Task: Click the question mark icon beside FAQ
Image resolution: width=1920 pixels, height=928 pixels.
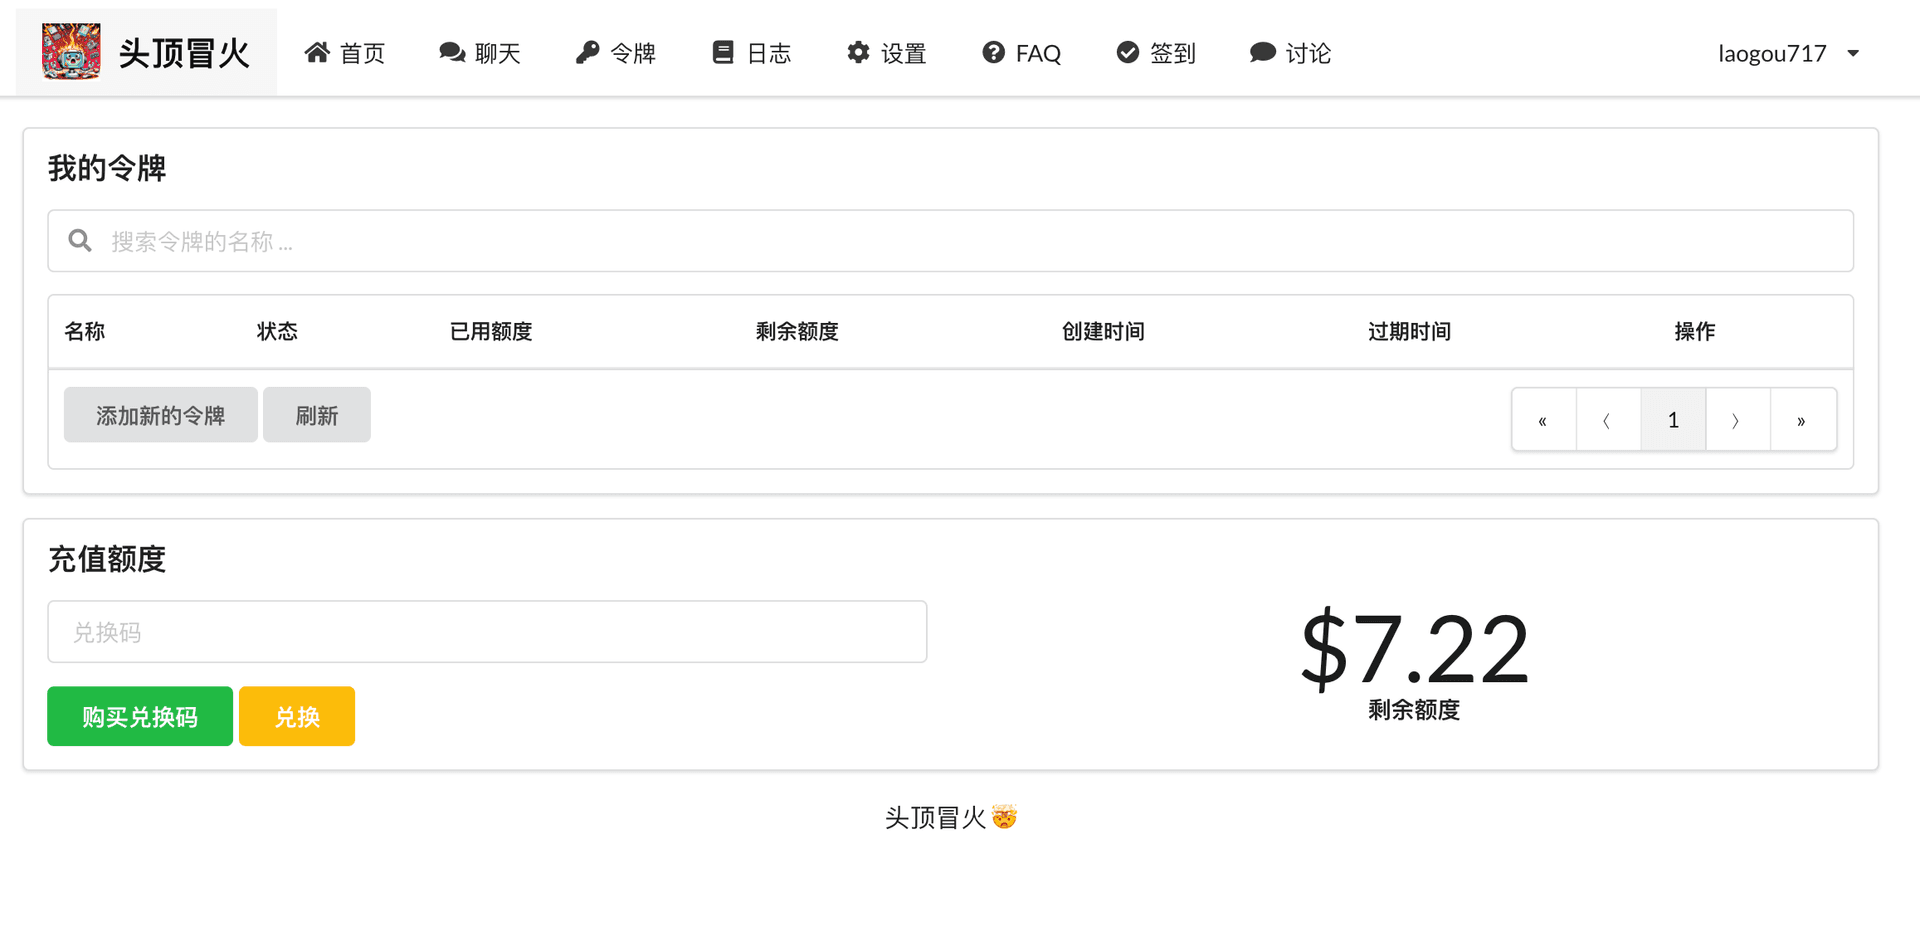Action: pyautogui.click(x=993, y=52)
